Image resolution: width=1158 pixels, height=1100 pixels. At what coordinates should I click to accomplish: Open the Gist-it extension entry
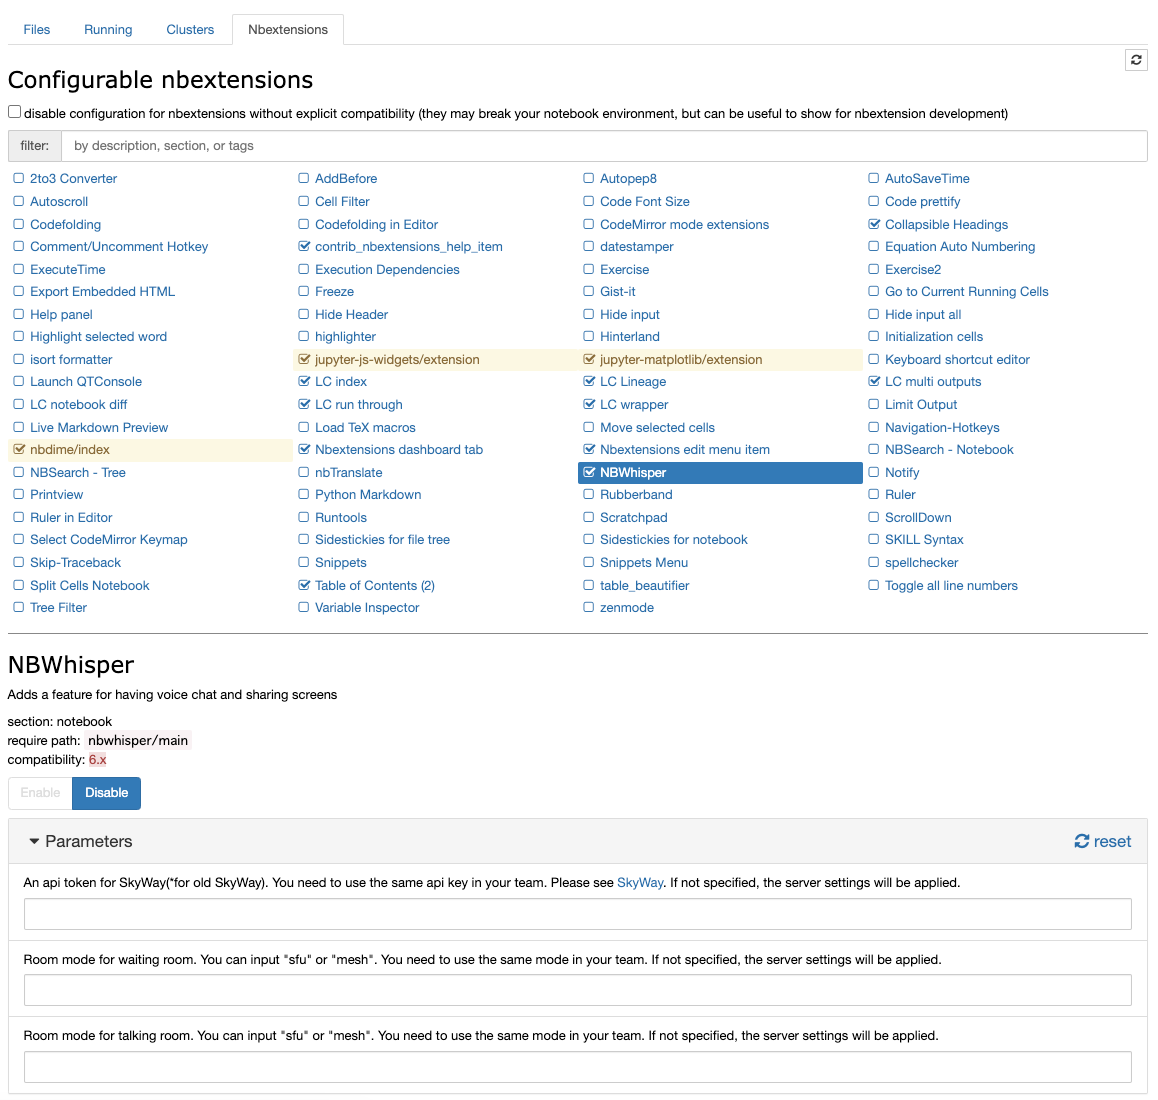(618, 292)
